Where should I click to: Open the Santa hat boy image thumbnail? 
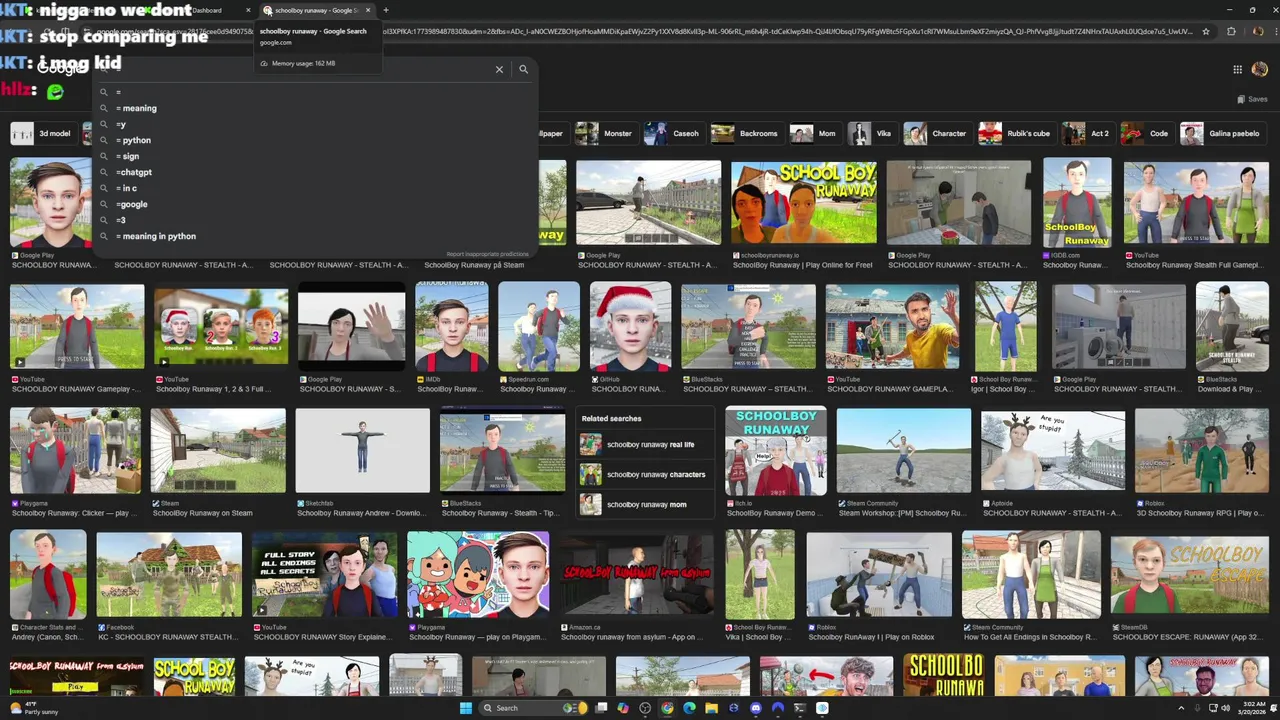click(x=630, y=327)
